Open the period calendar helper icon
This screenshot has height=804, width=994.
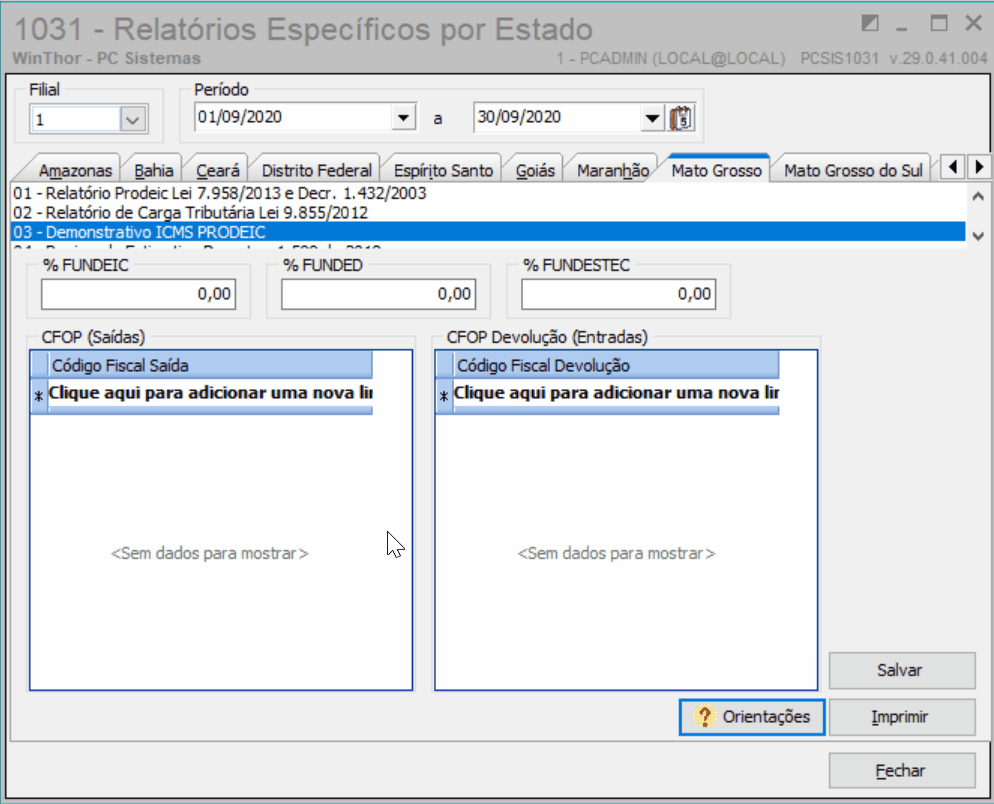coord(681,118)
